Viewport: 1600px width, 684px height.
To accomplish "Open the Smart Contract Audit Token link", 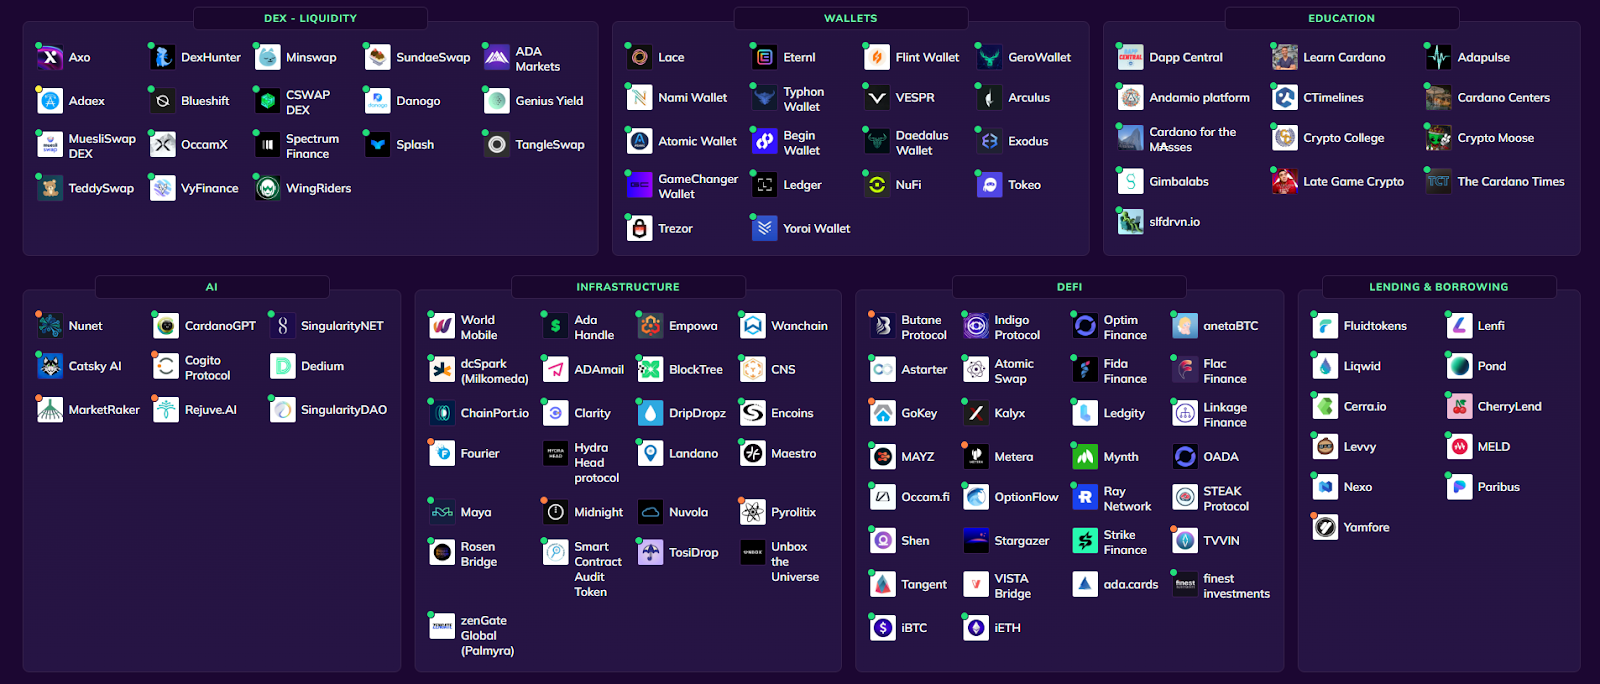I will click(x=598, y=569).
